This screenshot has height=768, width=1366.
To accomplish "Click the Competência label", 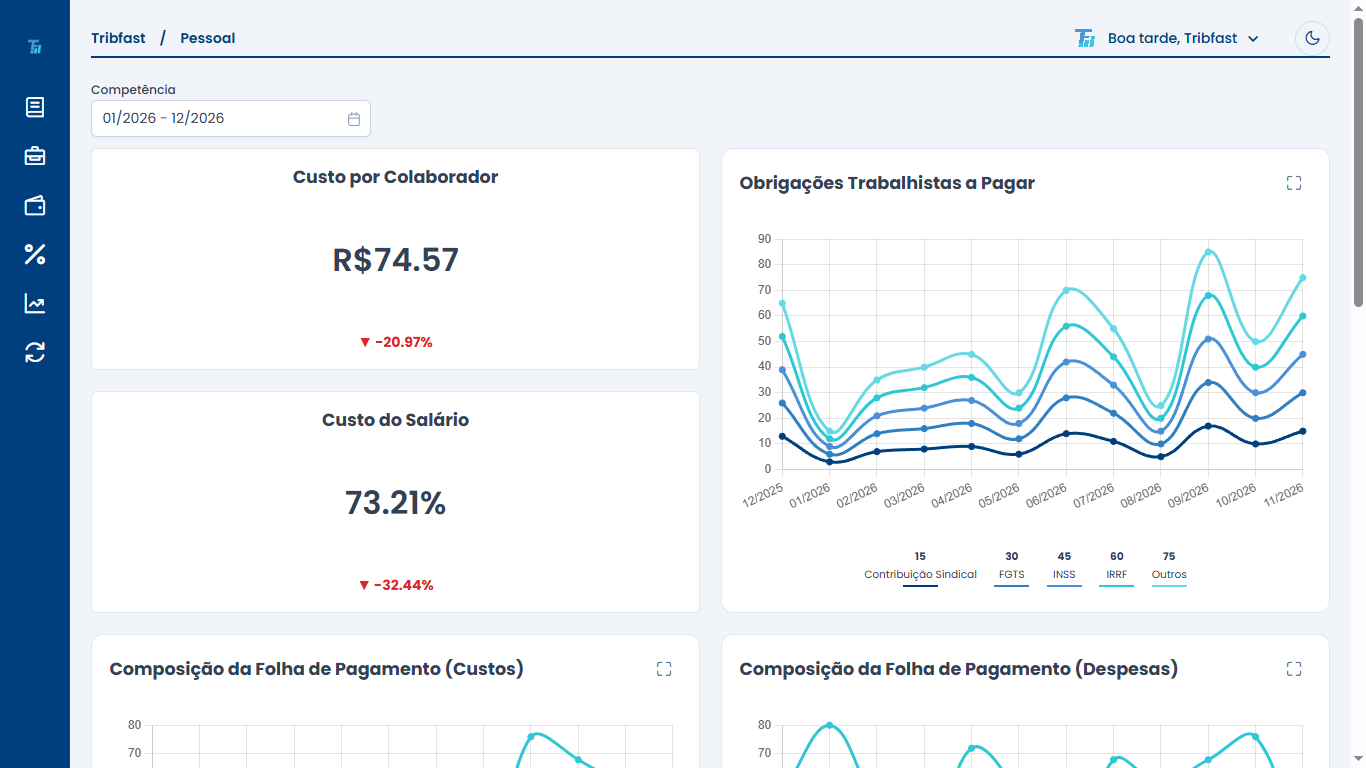I will 133,90.
